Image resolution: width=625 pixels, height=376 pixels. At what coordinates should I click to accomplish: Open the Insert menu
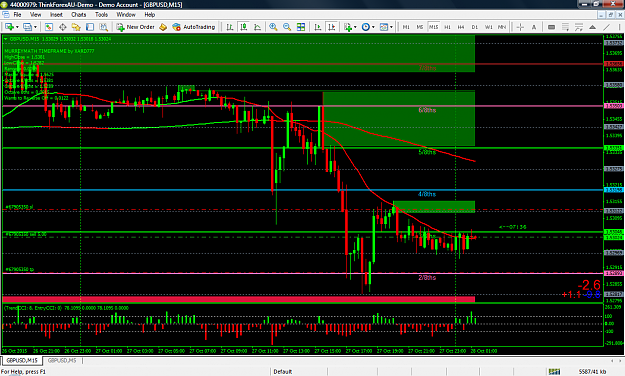coord(56,14)
